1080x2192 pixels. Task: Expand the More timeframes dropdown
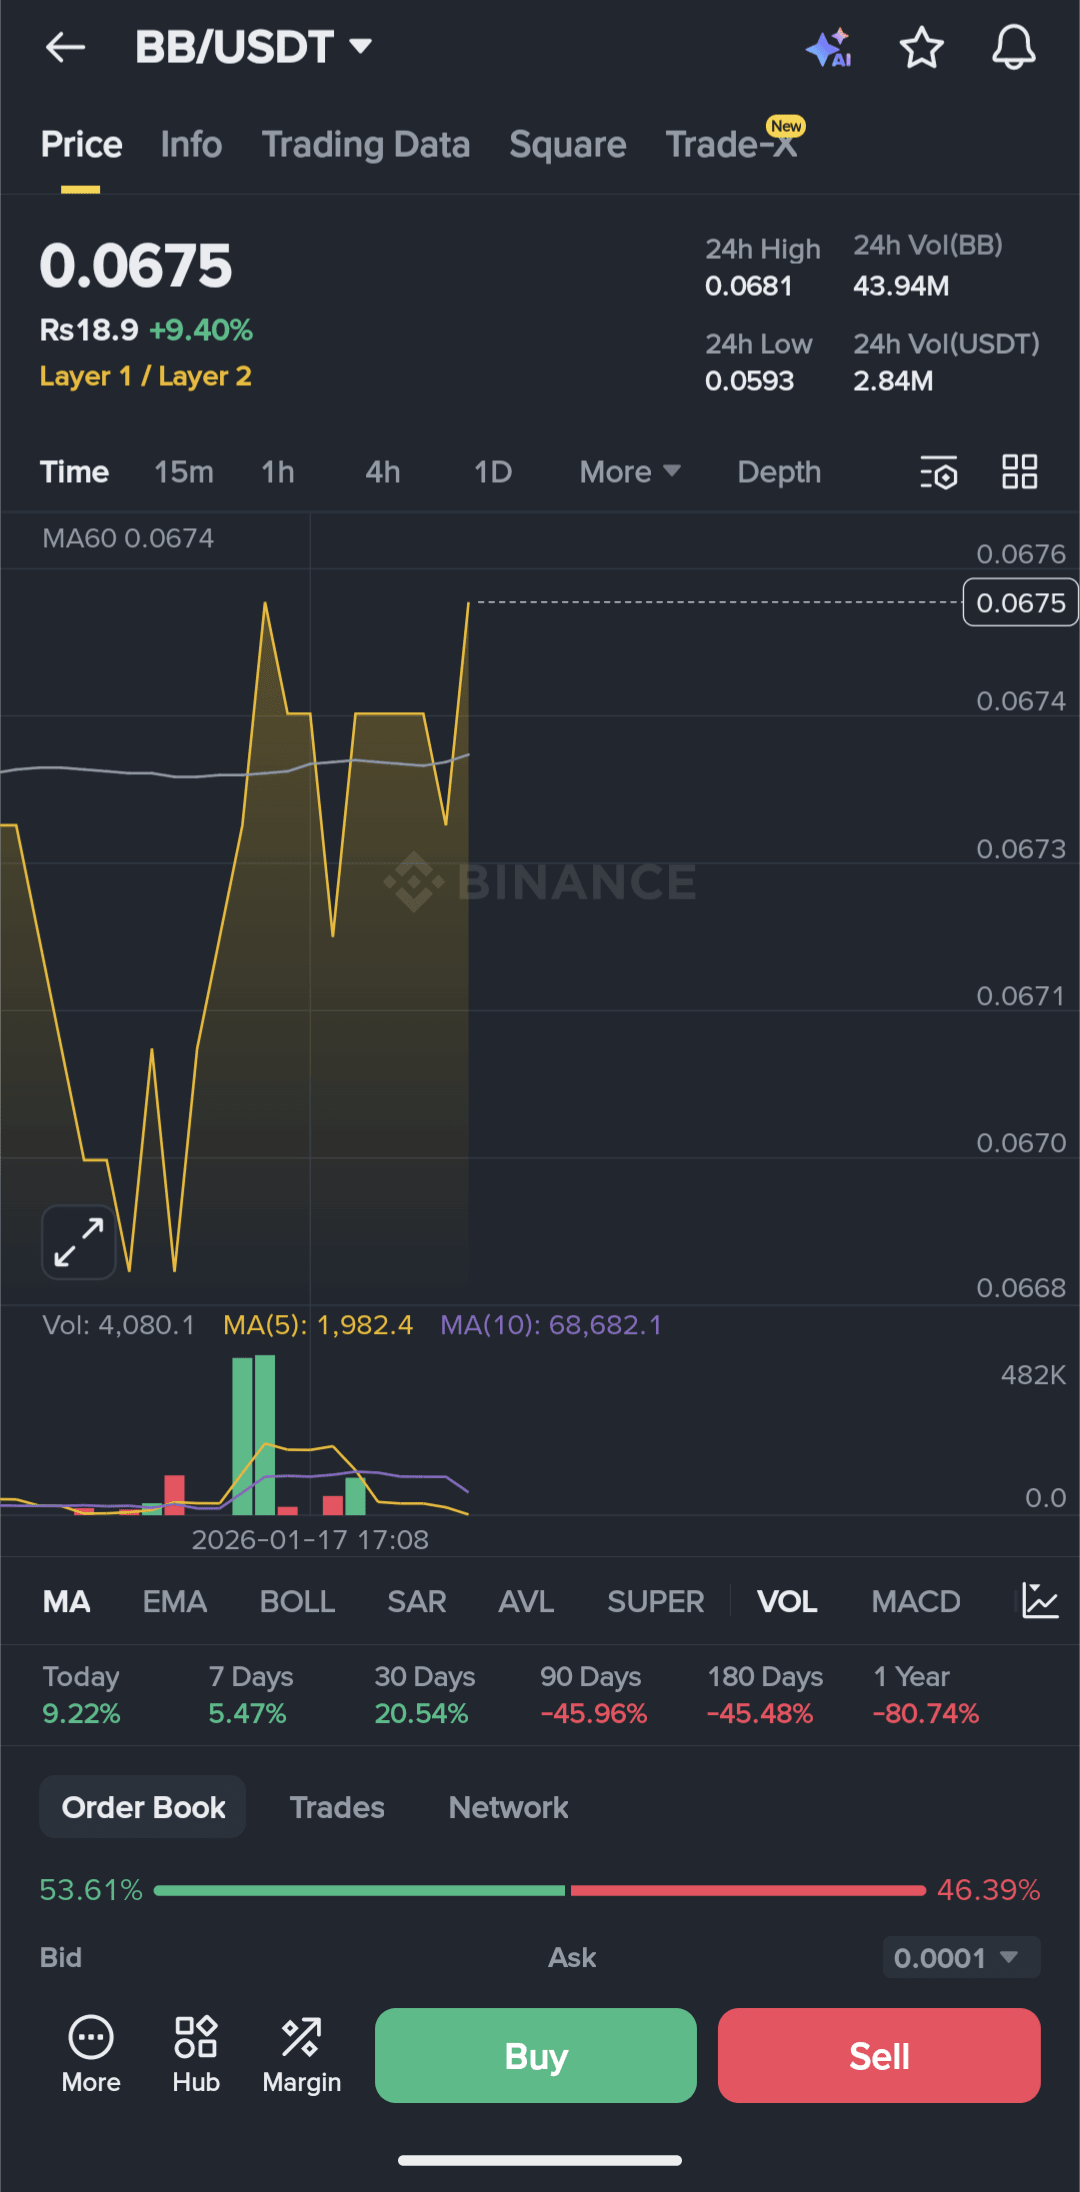[x=629, y=472]
